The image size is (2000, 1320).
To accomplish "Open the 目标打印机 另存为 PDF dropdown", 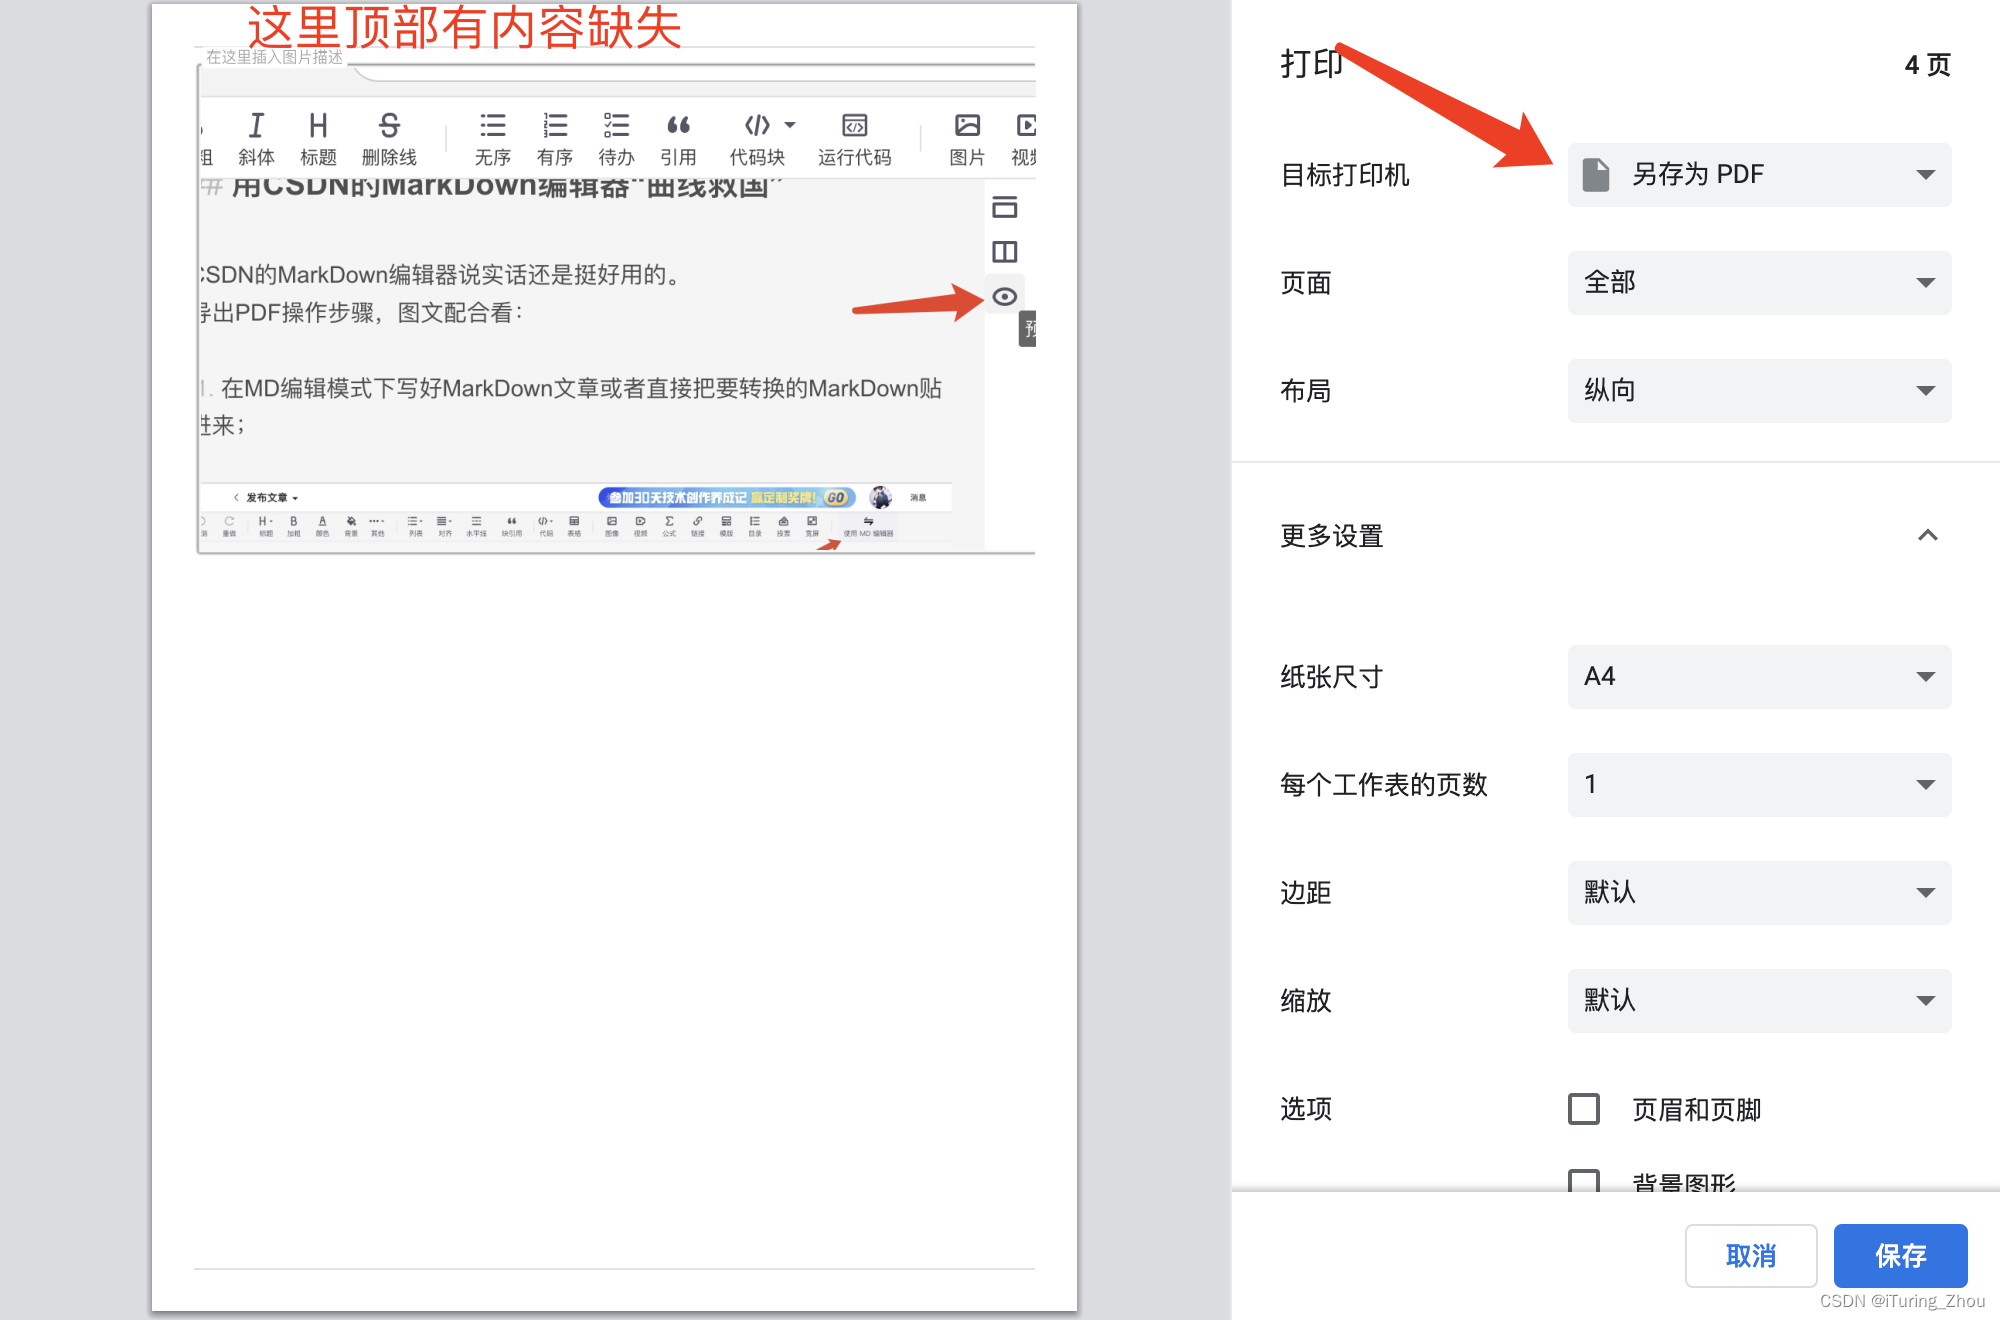I will 1759,175.
